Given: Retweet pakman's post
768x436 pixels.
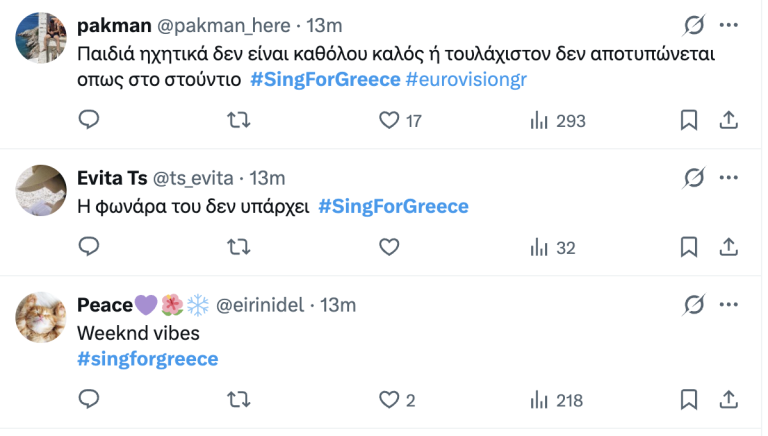Looking at the screenshot, I should [239, 120].
